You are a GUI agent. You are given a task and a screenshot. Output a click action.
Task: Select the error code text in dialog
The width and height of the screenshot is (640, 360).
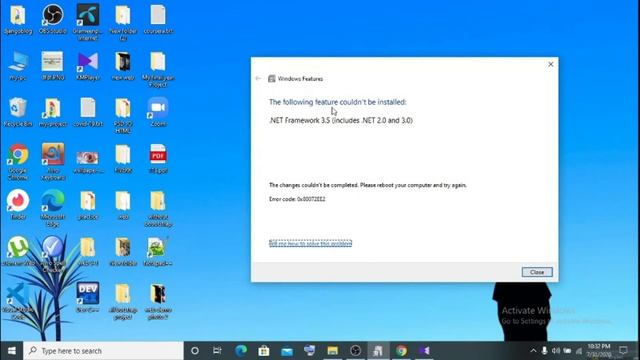click(x=297, y=199)
